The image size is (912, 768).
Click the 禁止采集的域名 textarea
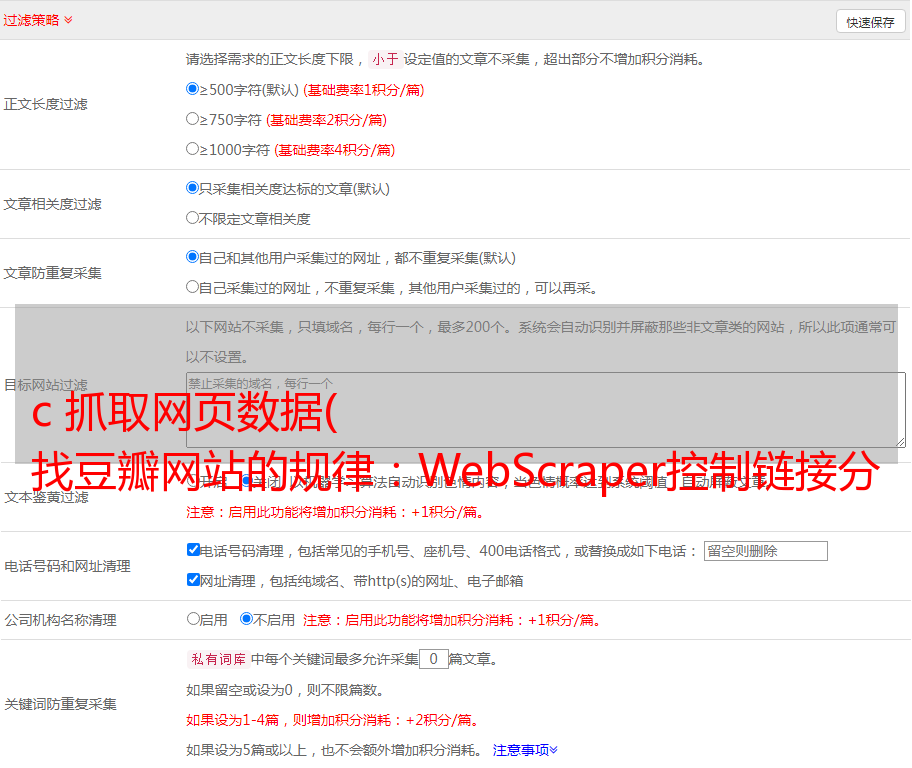(x=546, y=410)
